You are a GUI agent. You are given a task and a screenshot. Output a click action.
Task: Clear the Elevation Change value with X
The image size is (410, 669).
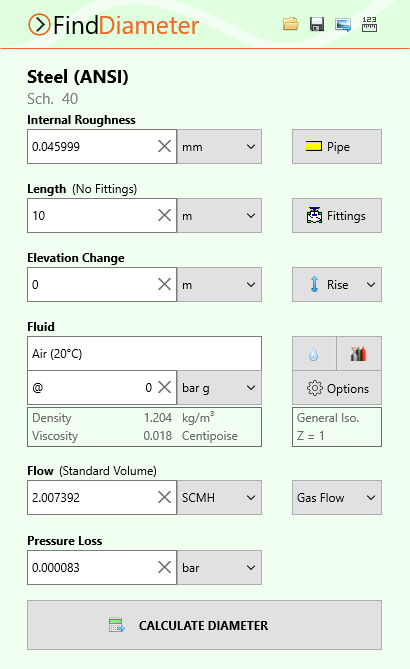coord(164,284)
